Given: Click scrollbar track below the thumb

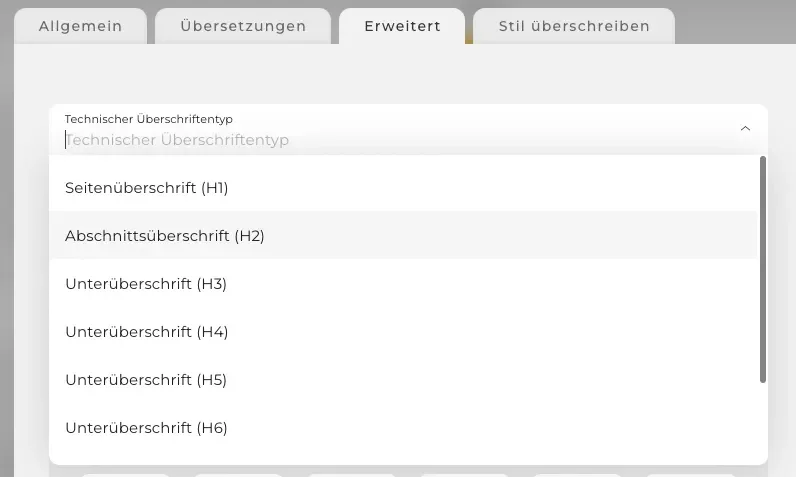Looking at the screenshot, I should coord(762,423).
